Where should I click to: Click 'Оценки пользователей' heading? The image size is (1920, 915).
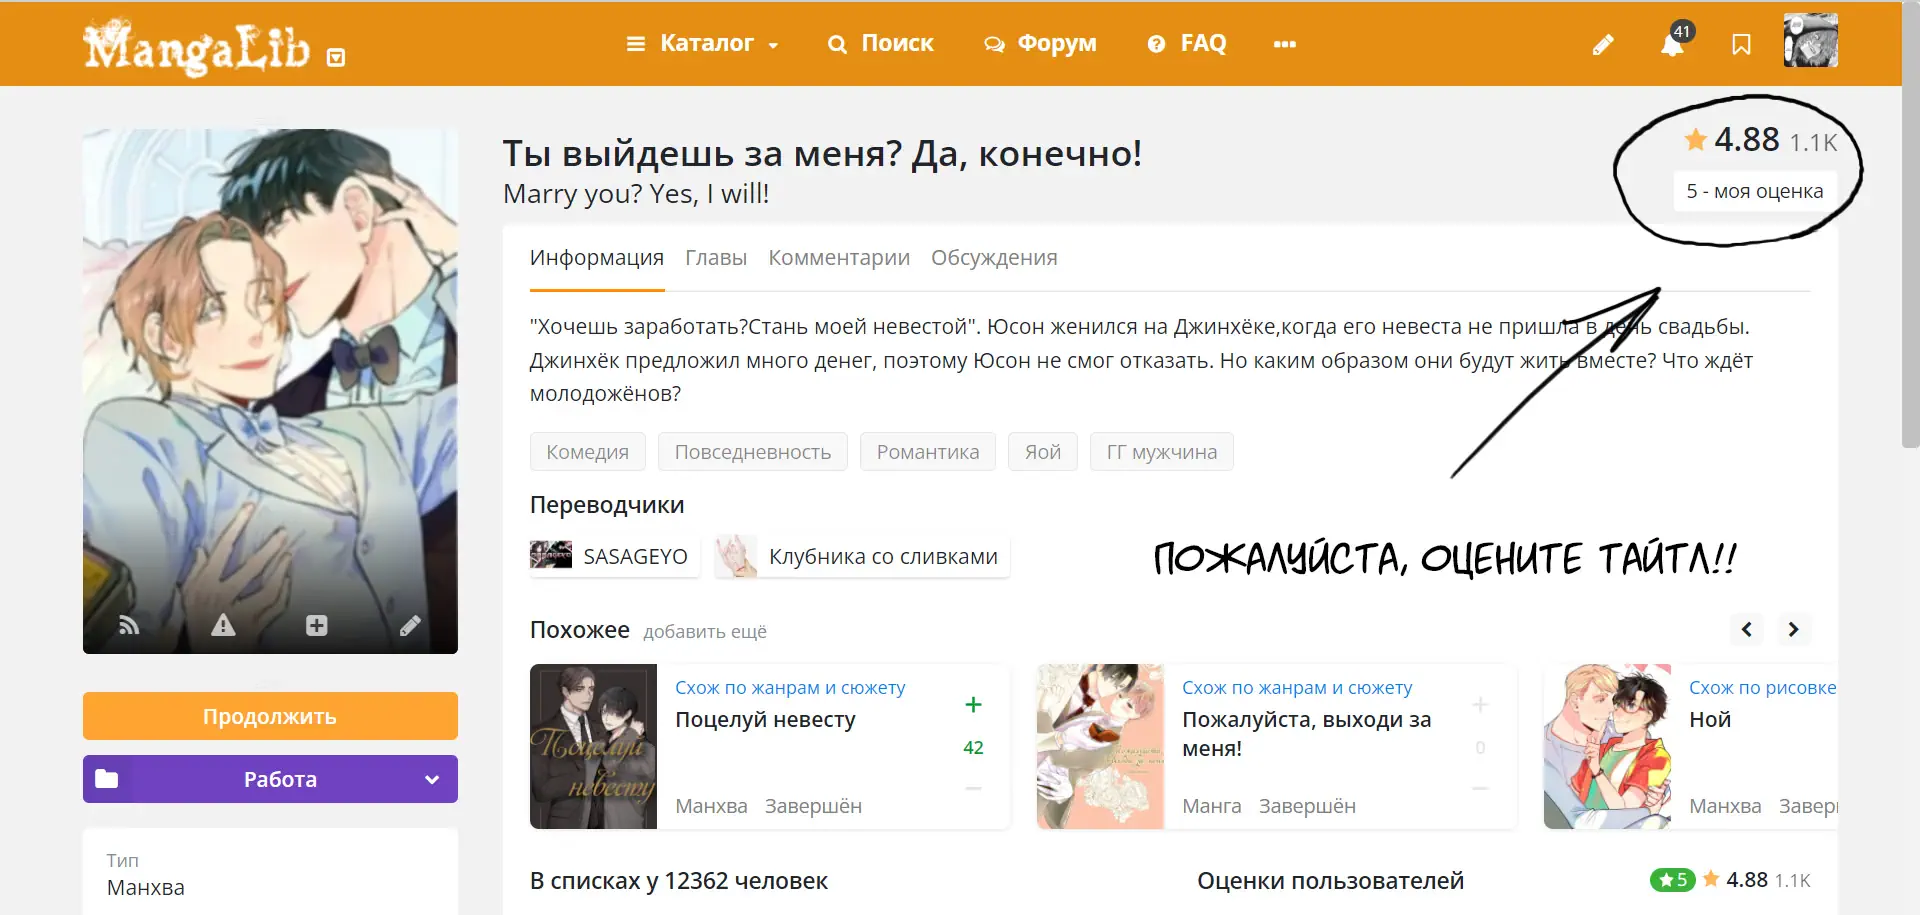click(x=1330, y=881)
